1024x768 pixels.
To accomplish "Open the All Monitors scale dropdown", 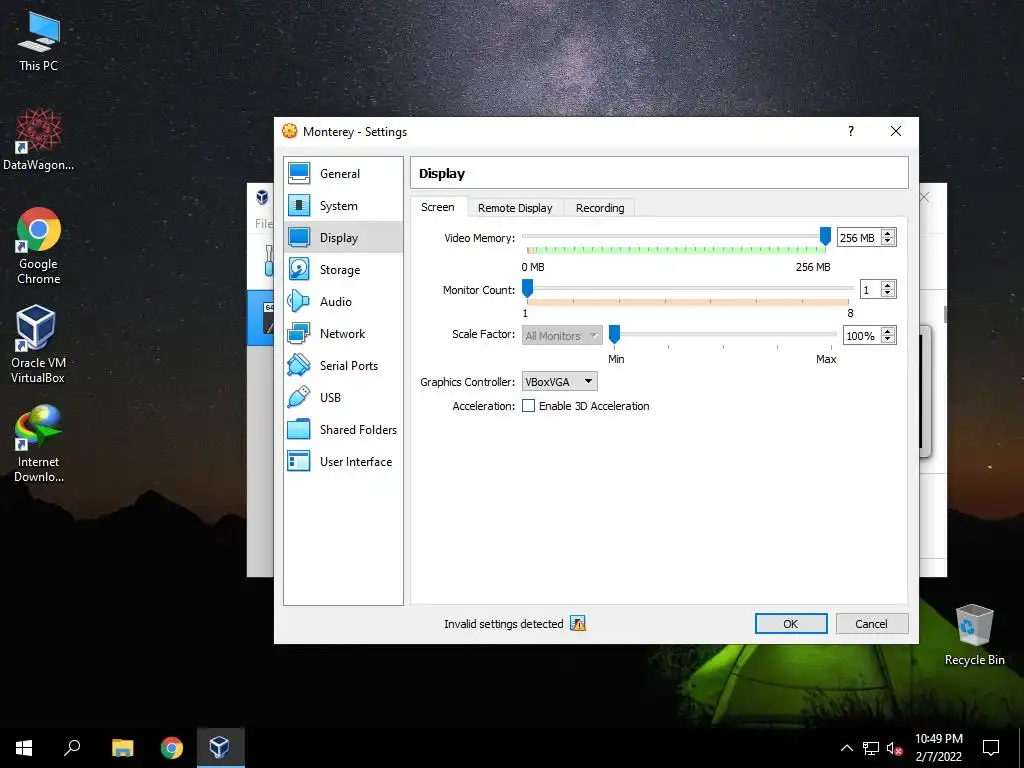I will click(562, 336).
